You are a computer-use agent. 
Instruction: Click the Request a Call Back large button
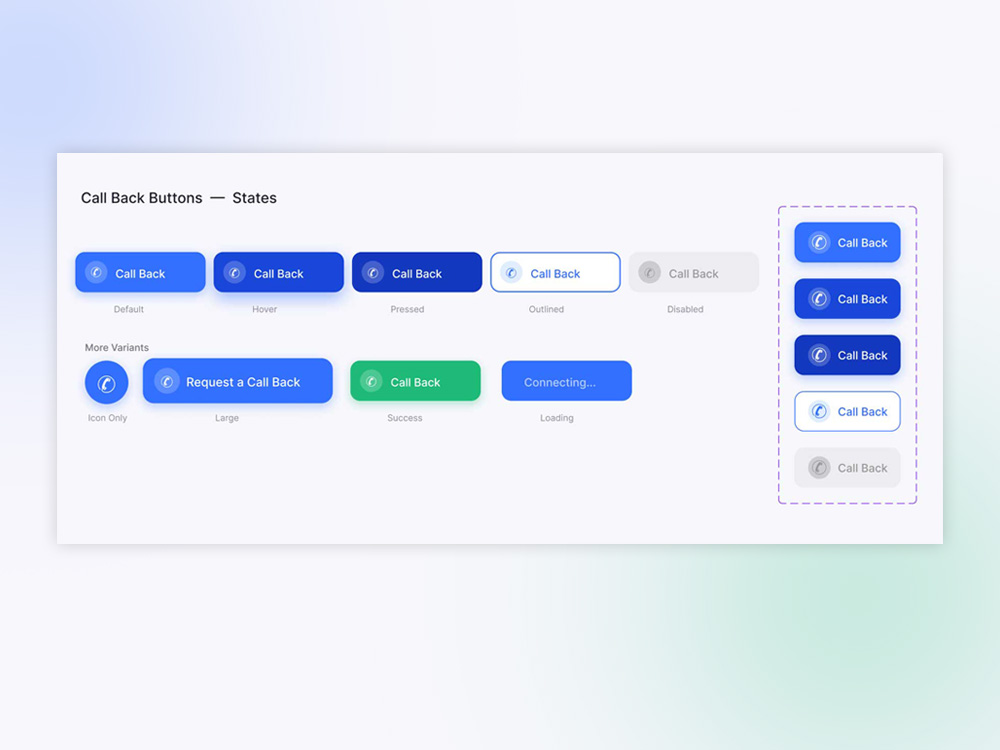click(x=238, y=381)
